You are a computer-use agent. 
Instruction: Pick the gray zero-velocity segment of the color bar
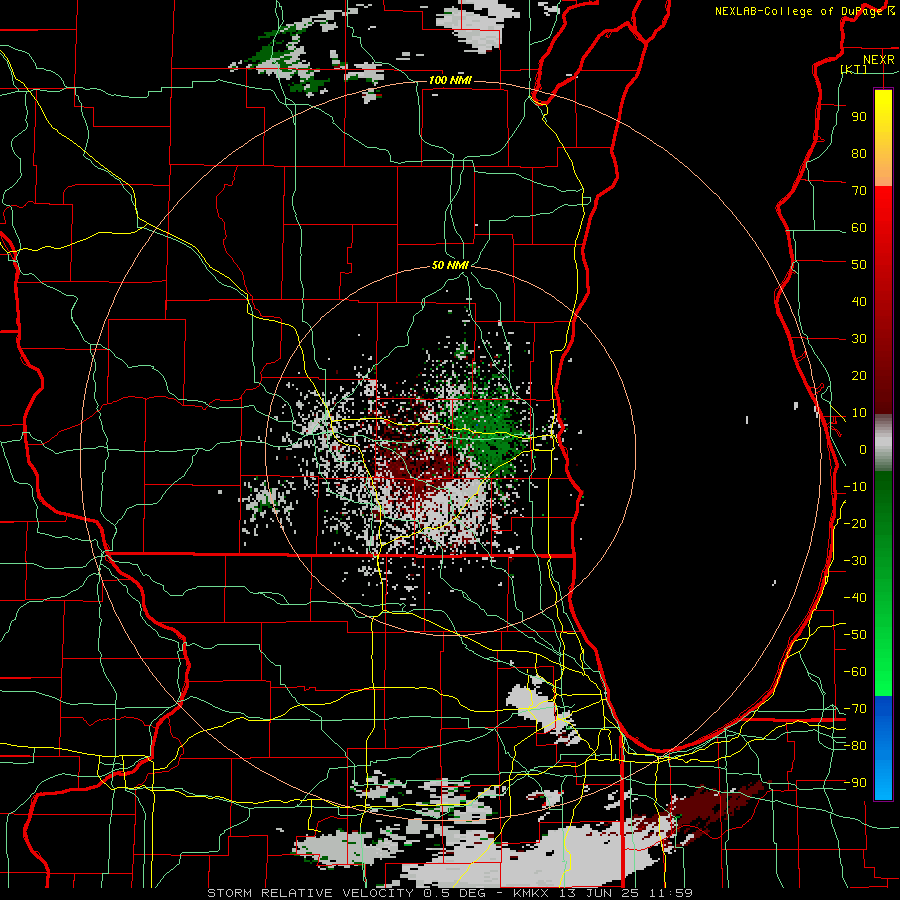(883, 443)
